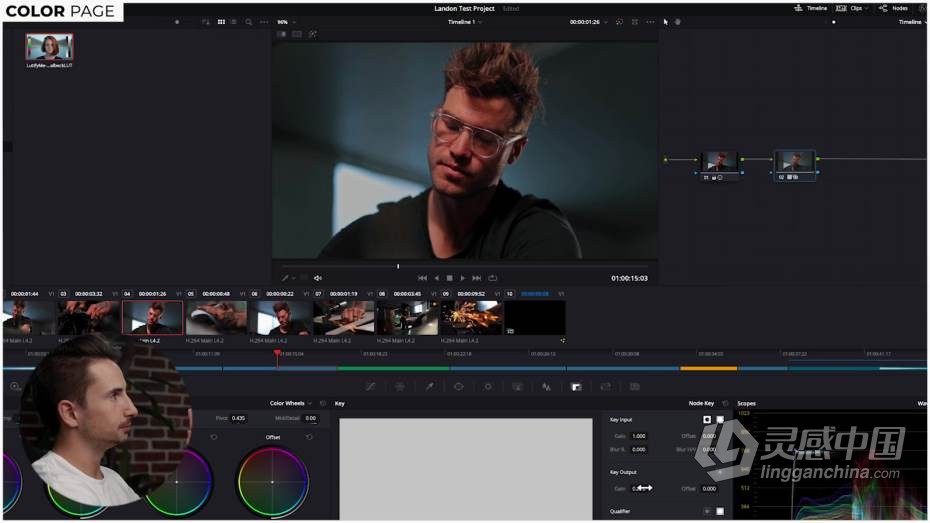Adjust the Offset color wheel center point
The height and width of the screenshot is (523, 930).
(272, 482)
